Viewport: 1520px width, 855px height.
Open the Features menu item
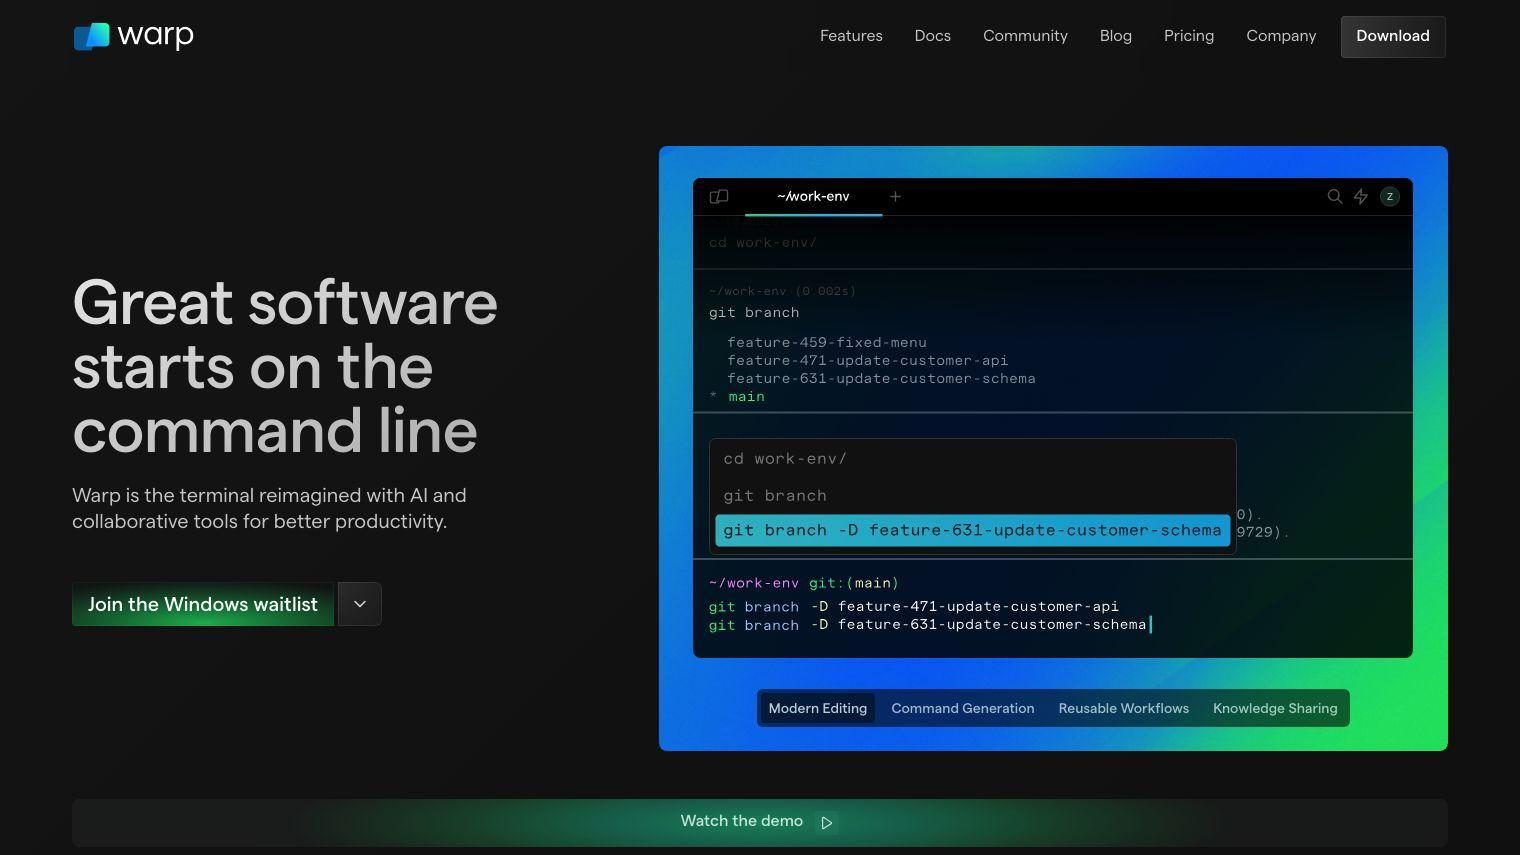pyautogui.click(x=851, y=36)
